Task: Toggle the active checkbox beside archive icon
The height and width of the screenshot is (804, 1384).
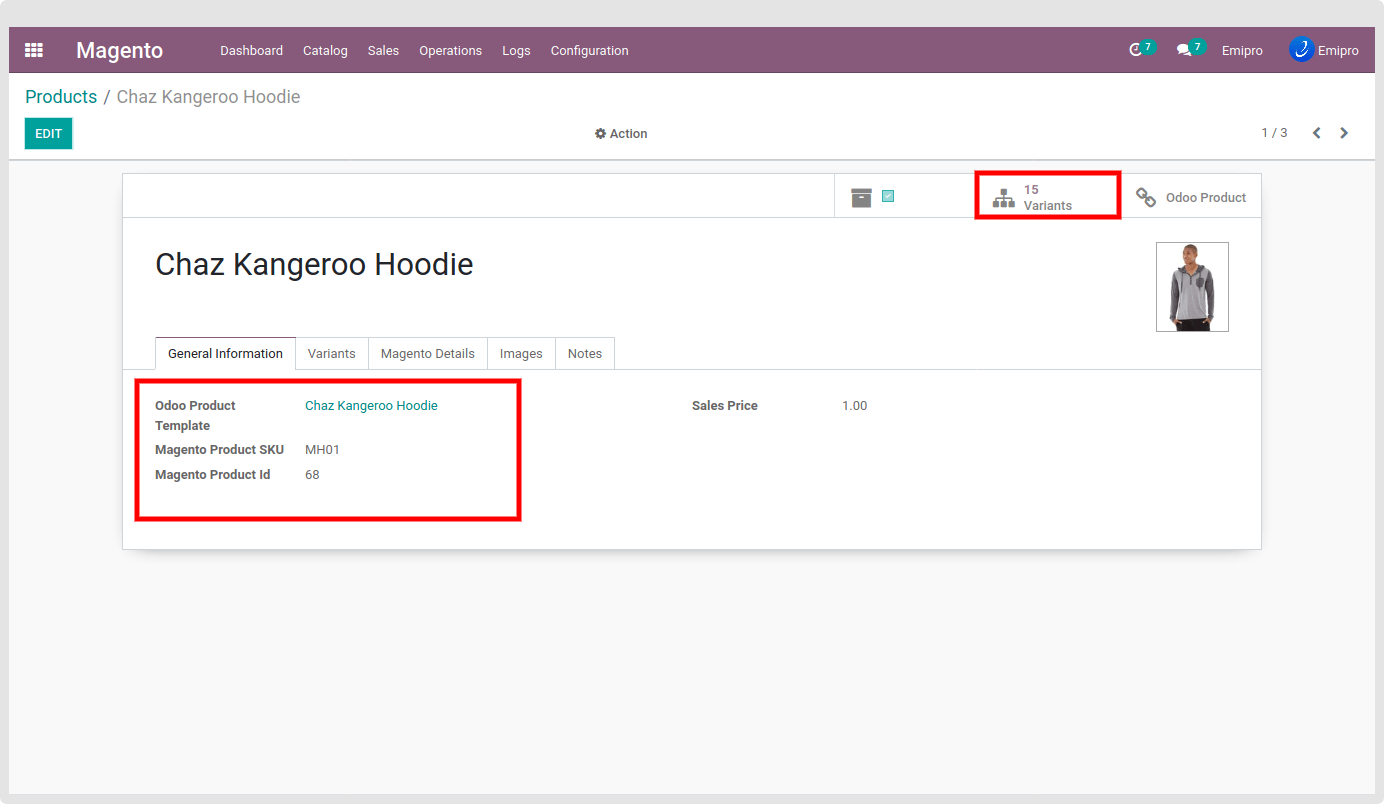Action: coord(888,196)
